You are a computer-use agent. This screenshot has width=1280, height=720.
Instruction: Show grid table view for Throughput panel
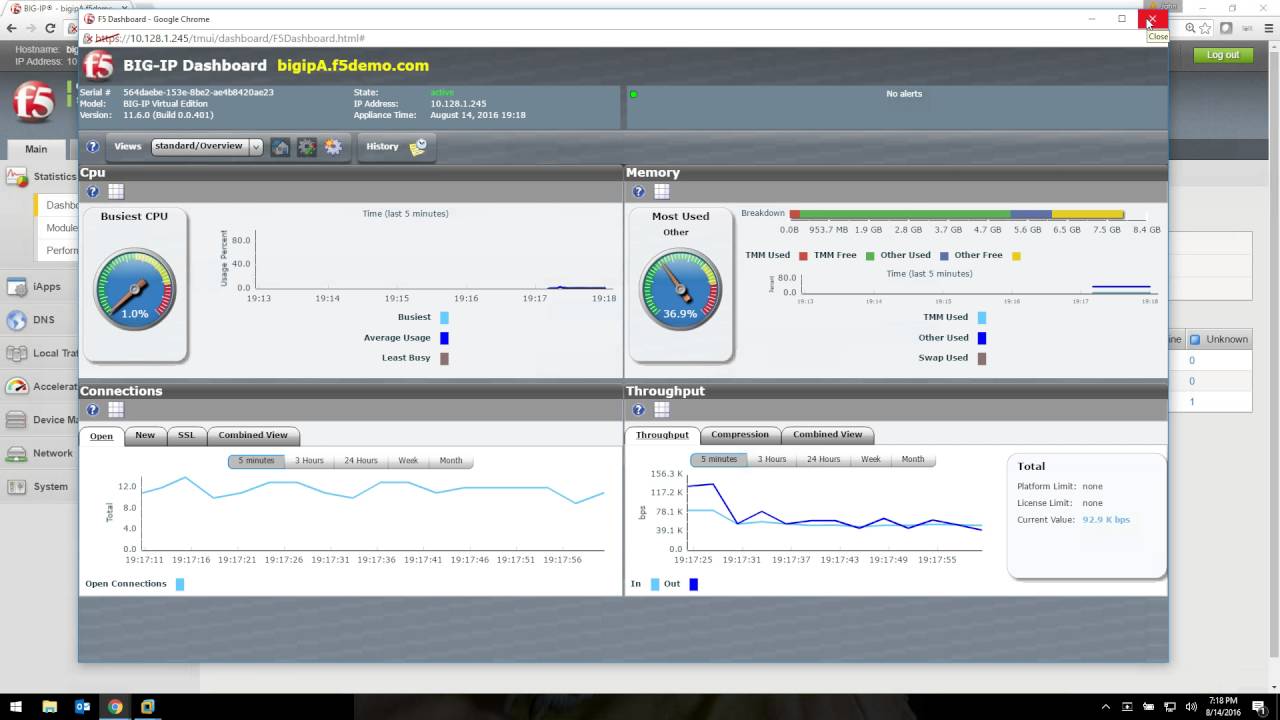(662, 409)
